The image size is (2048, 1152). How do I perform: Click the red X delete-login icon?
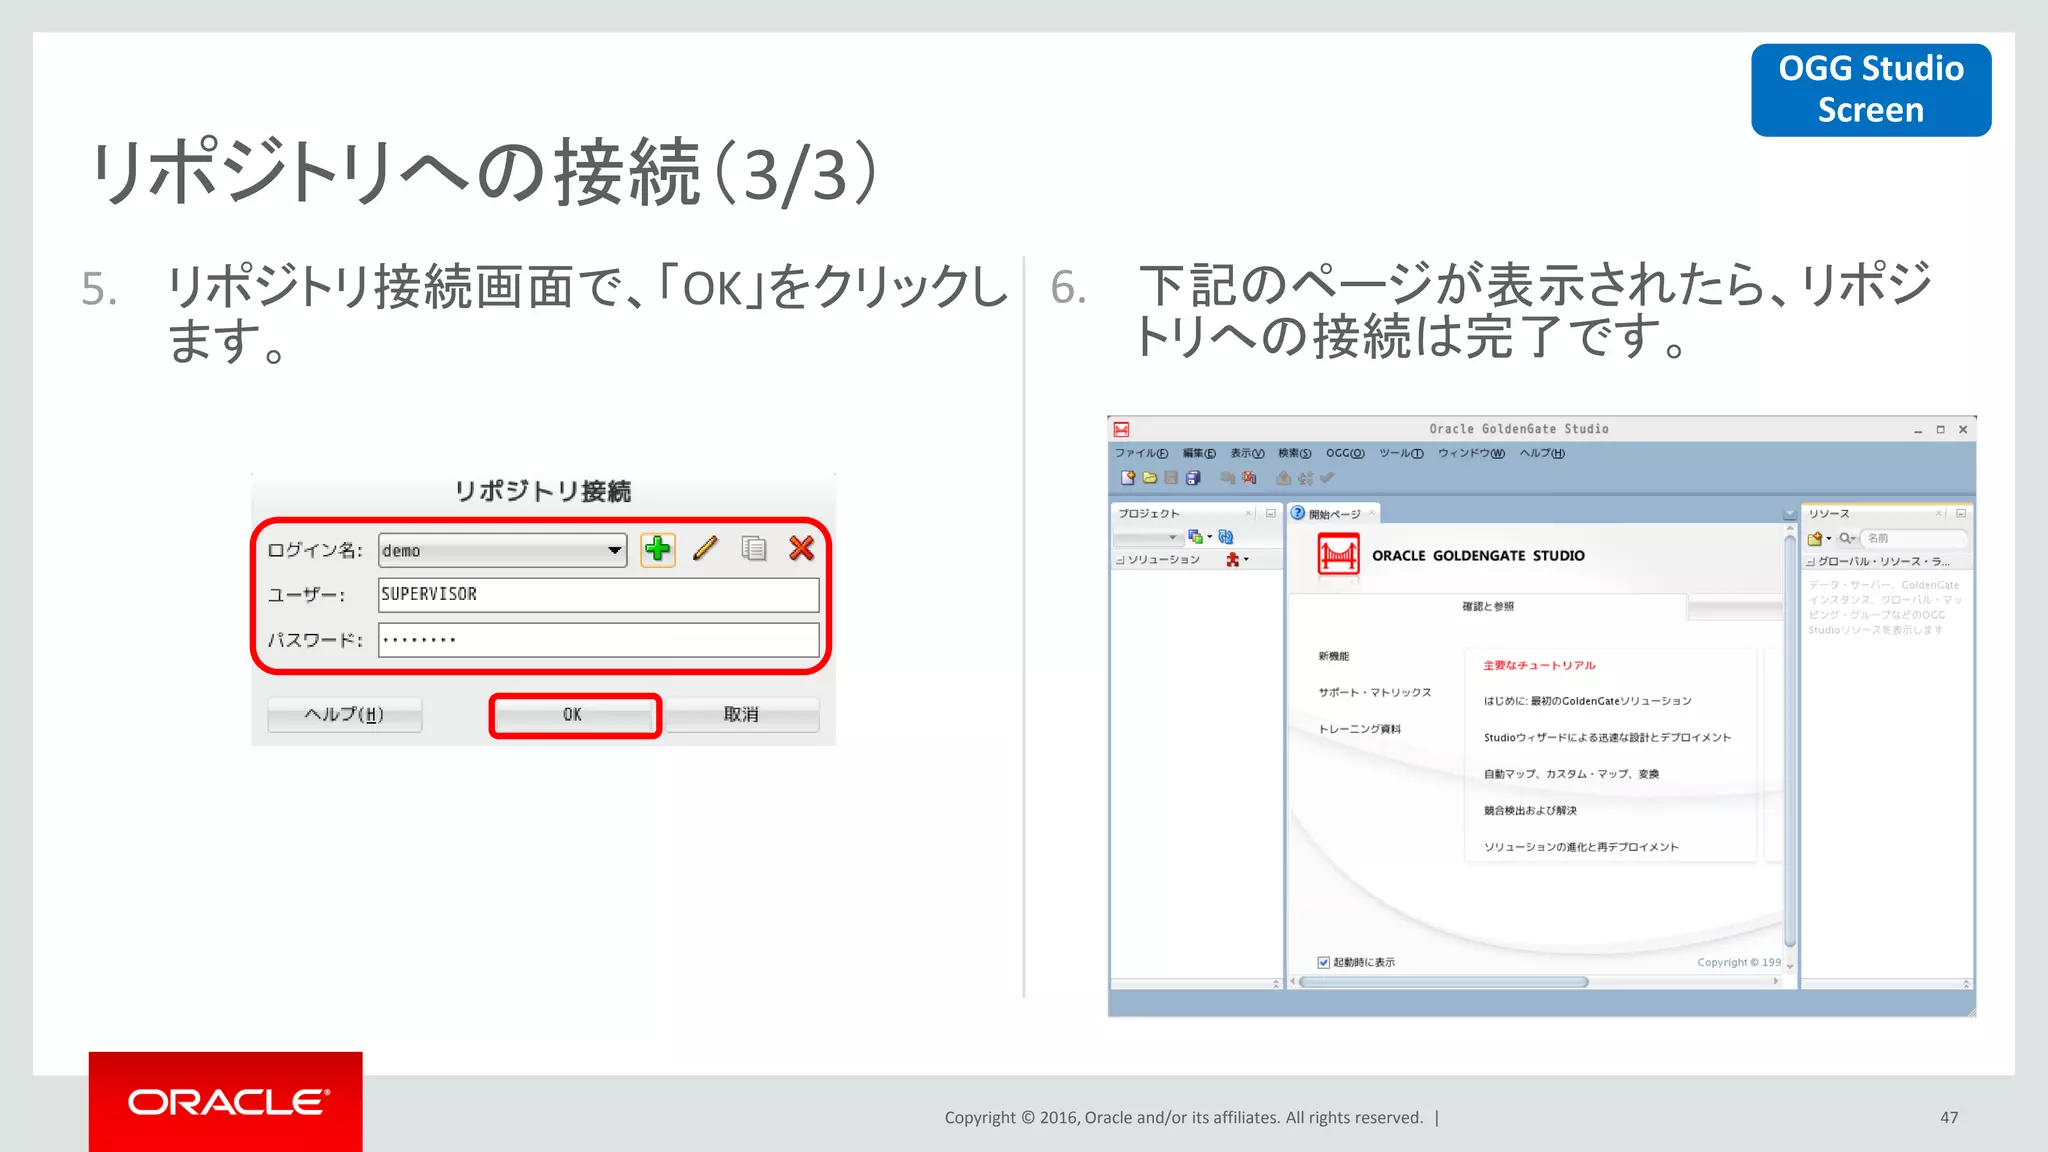(801, 548)
